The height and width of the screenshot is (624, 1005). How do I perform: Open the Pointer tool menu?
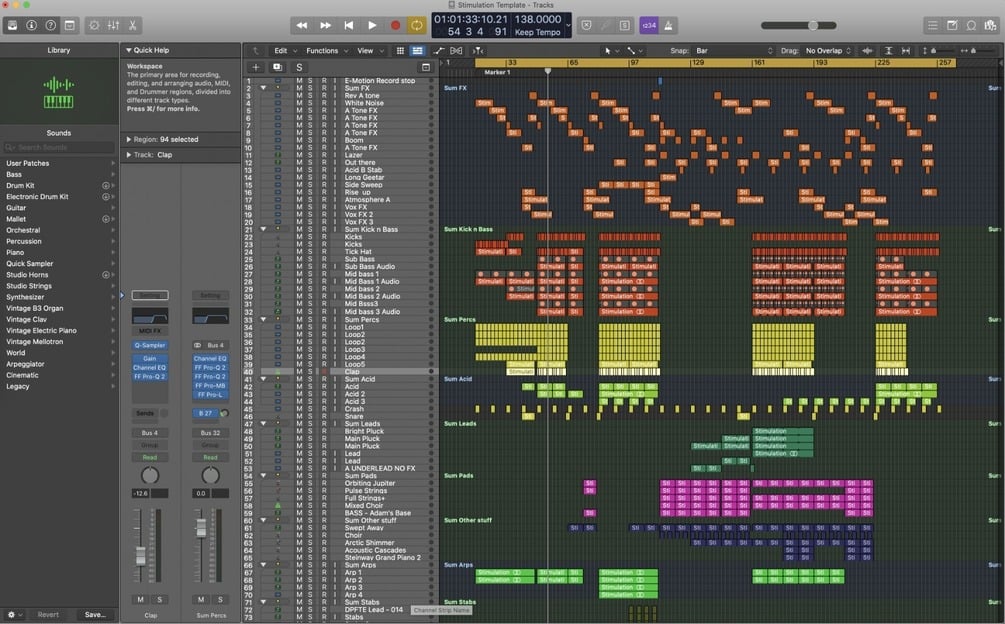611,51
